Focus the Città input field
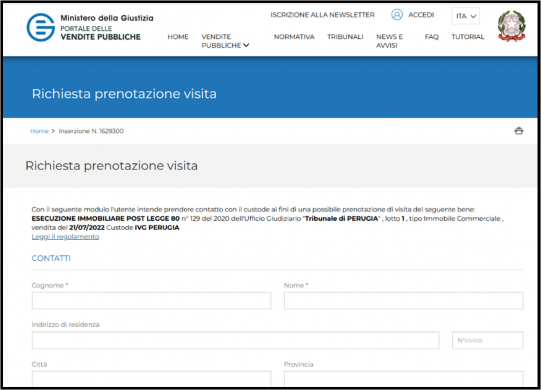 pyautogui.click(x=151, y=378)
